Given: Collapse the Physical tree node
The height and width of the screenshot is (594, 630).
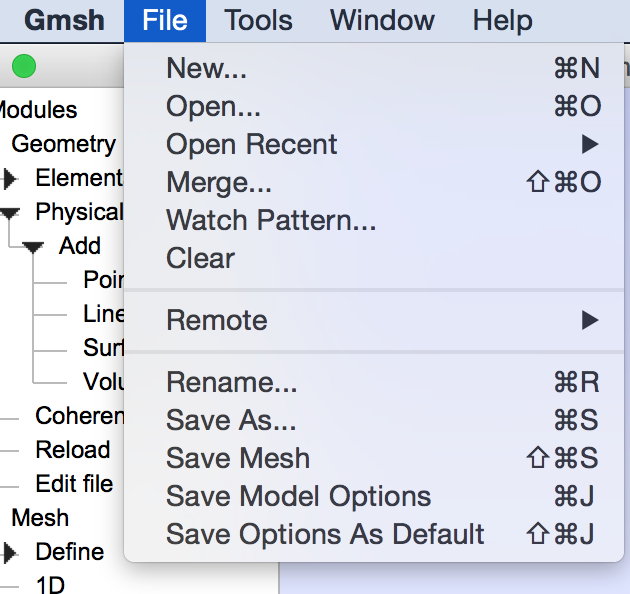Looking at the screenshot, I should click(10, 213).
